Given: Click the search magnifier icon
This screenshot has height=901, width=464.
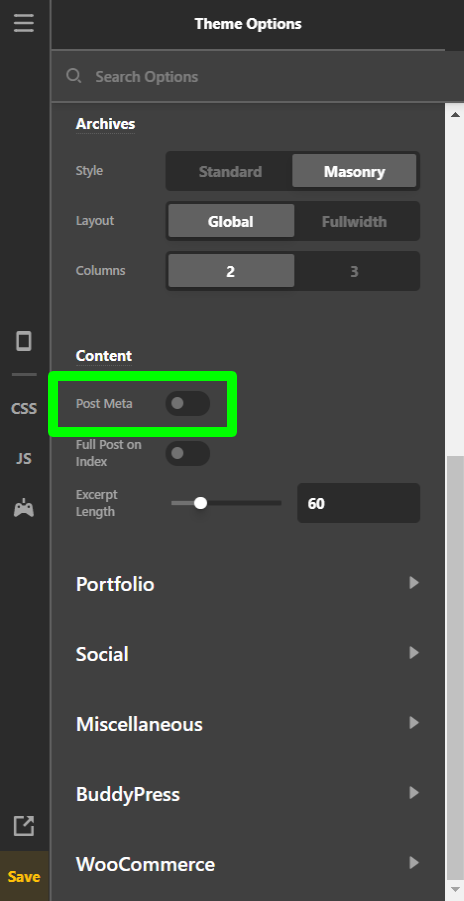Looking at the screenshot, I should (74, 76).
